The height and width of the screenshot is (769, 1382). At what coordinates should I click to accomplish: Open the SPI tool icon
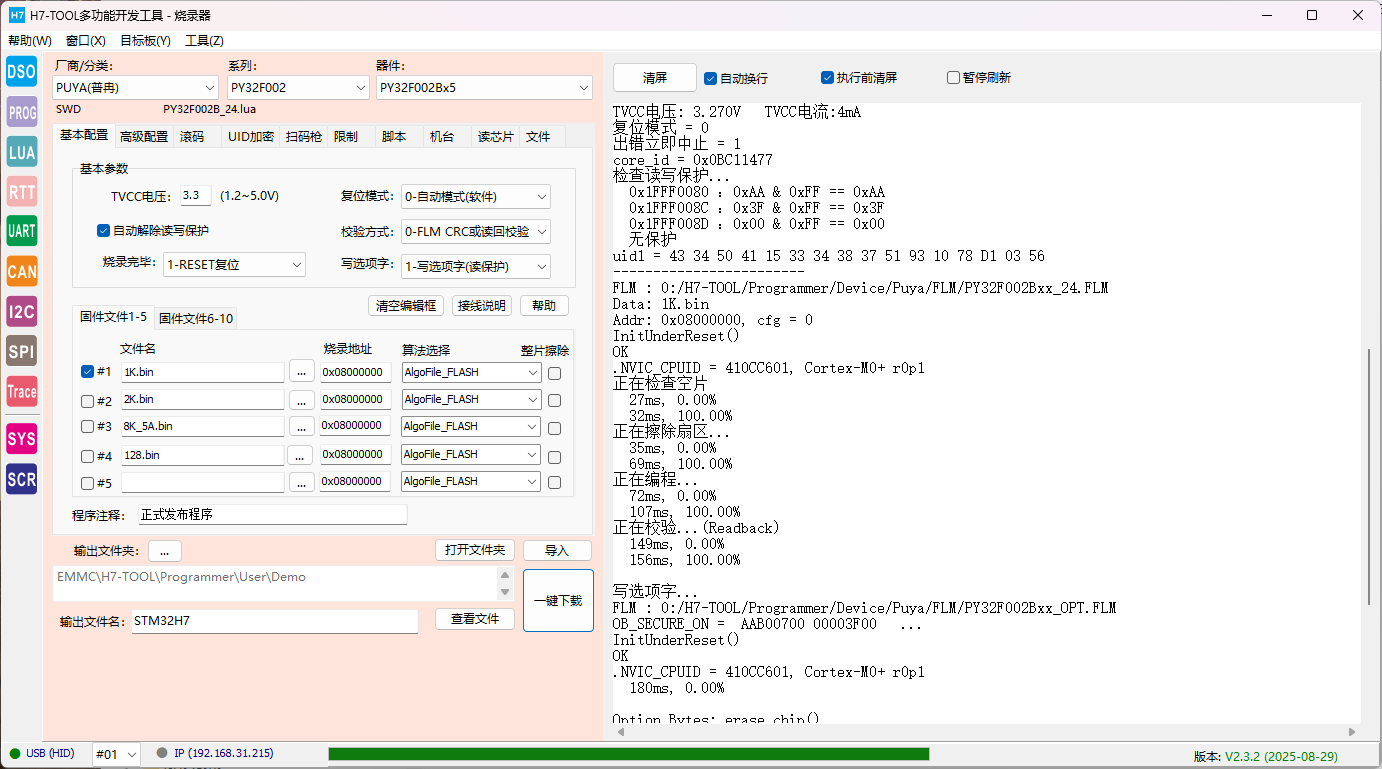pos(22,351)
